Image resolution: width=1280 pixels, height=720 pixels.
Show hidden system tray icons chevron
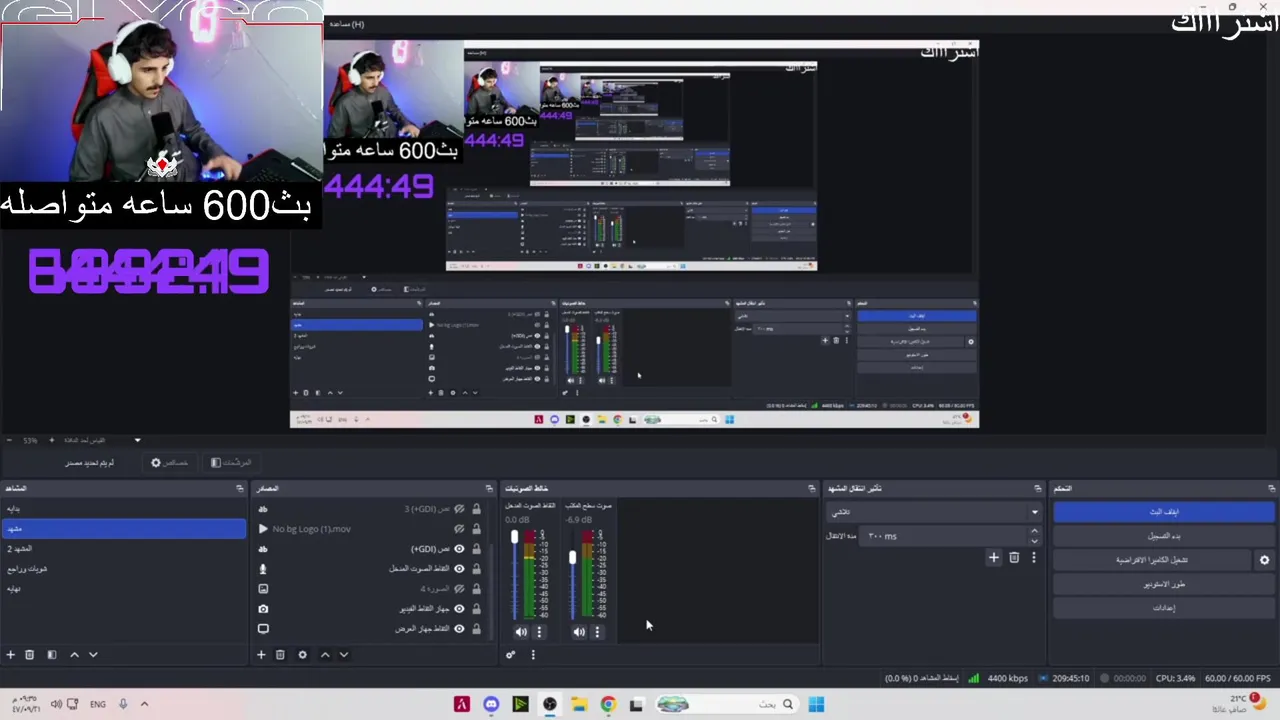[144, 704]
